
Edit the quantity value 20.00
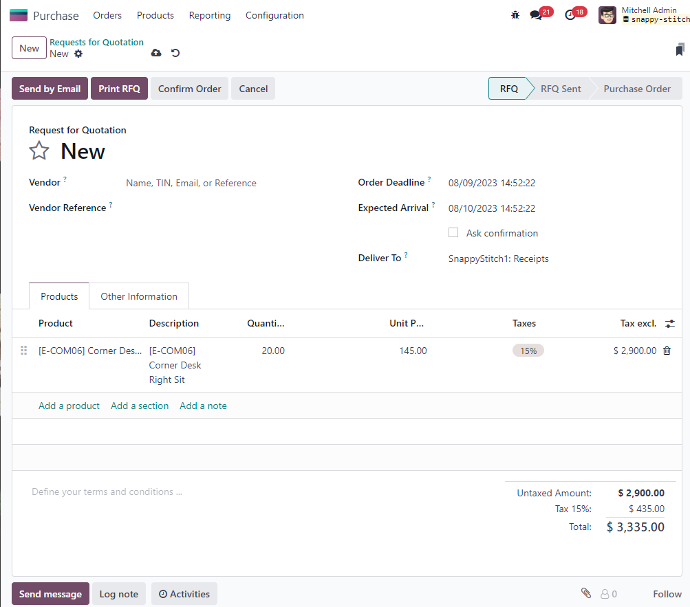tap(273, 351)
